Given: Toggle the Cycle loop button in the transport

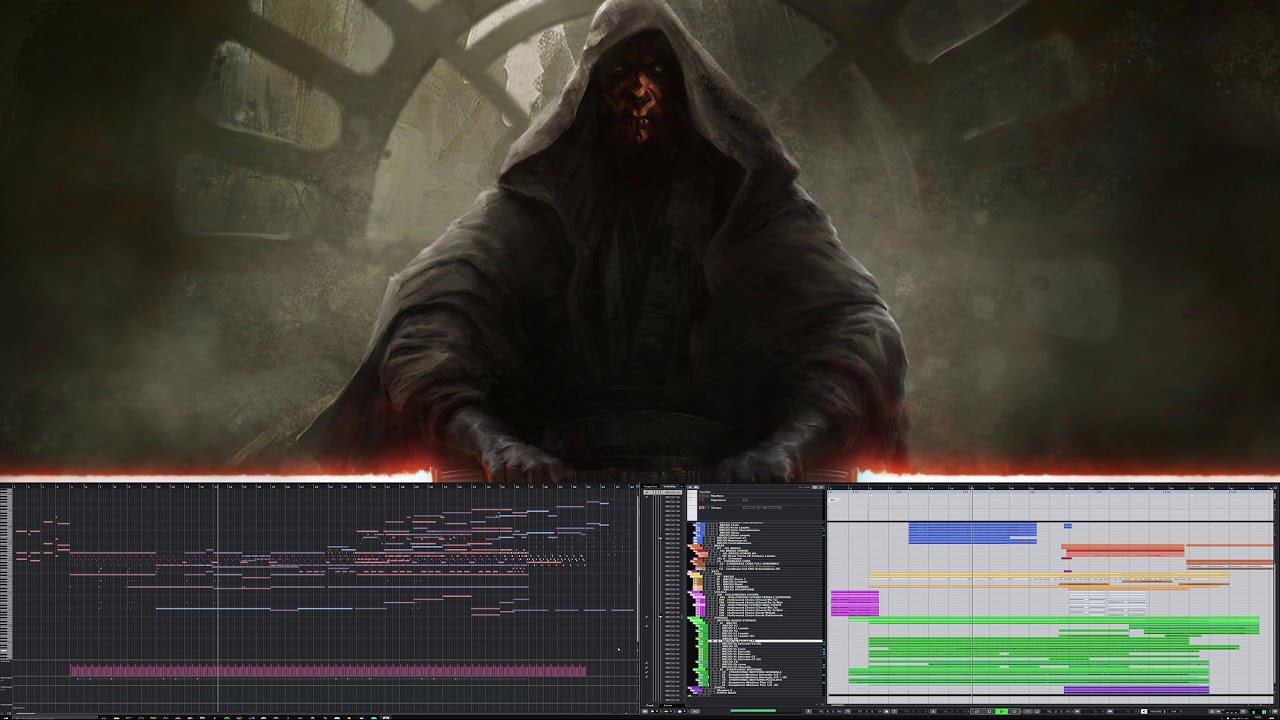Looking at the screenshot, I should pyautogui.click(x=976, y=711).
